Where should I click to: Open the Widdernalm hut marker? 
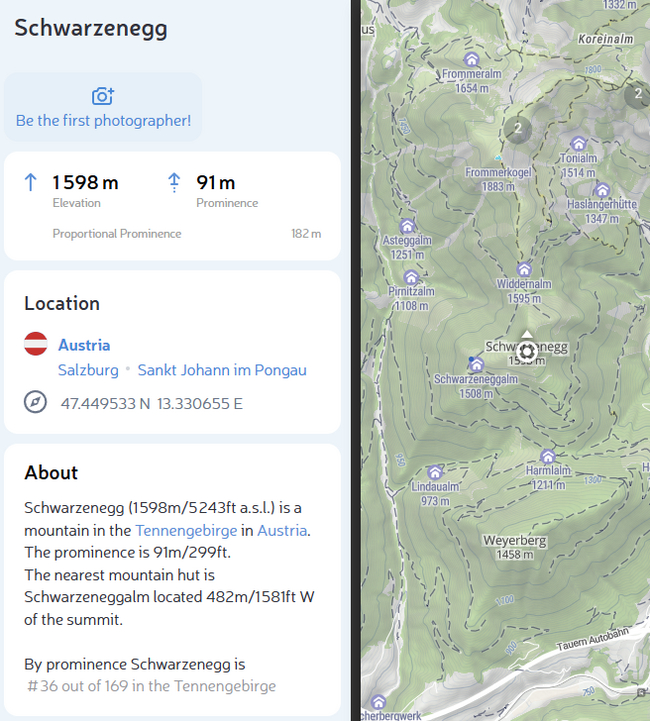tap(524, 269)
